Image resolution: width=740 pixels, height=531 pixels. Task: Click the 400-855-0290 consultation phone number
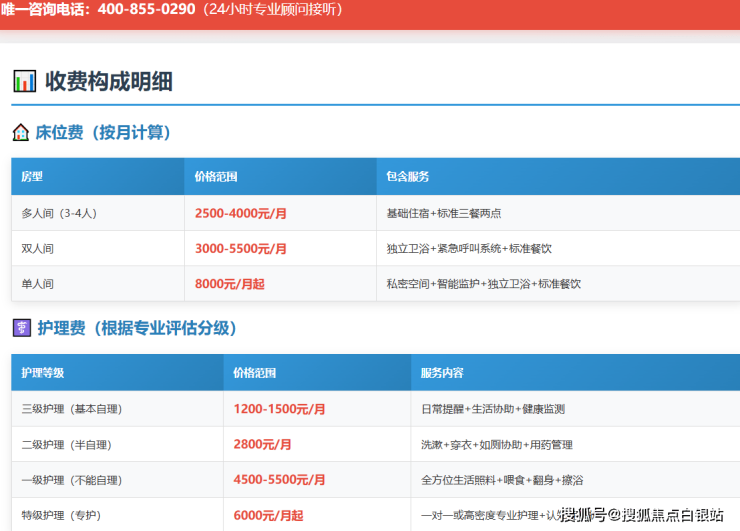pyautogui.click(x=146, y=9)
